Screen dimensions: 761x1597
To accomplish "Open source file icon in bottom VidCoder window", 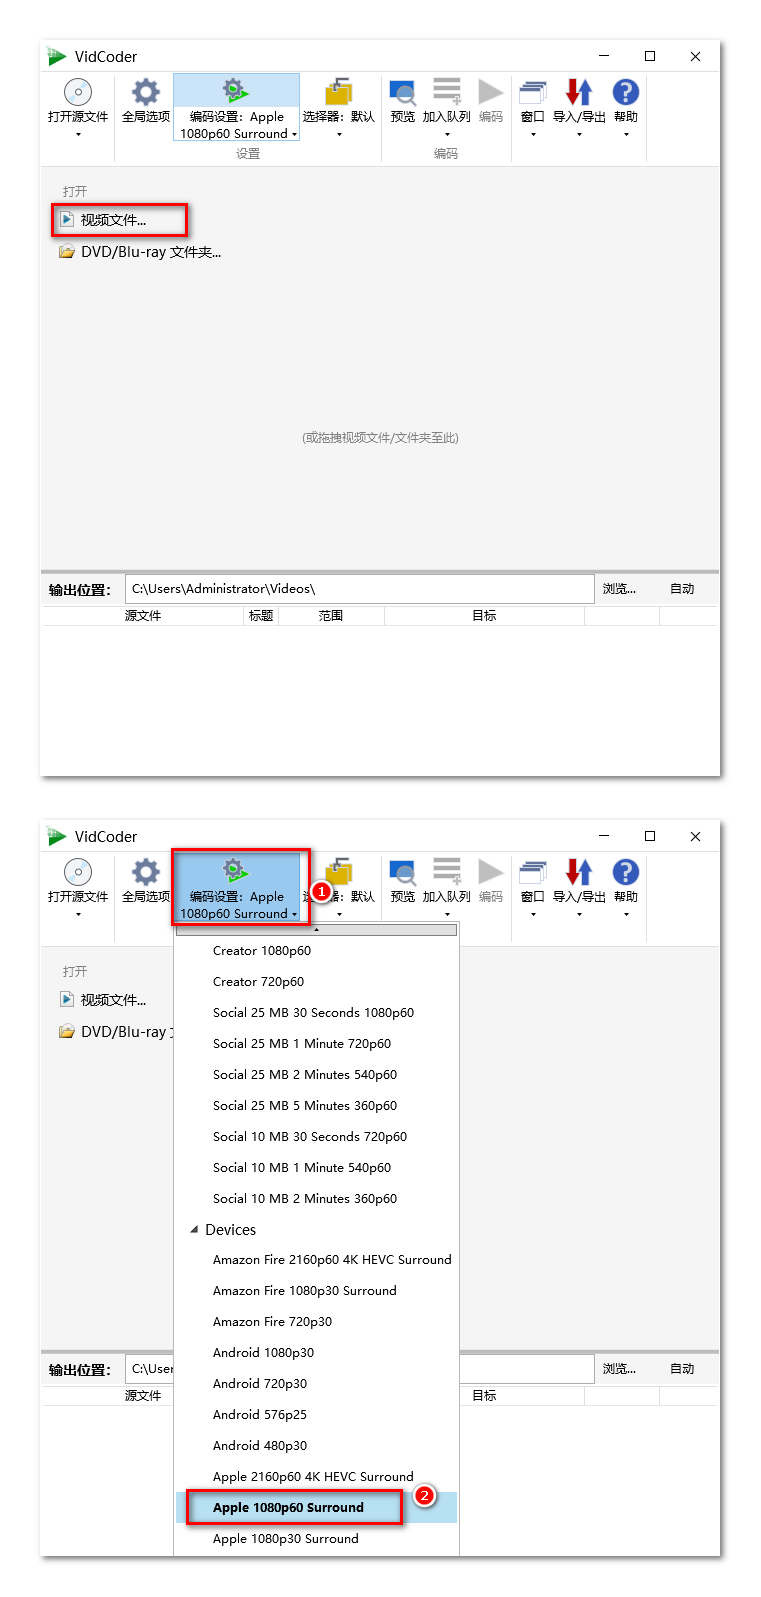I will coord(78,872).
